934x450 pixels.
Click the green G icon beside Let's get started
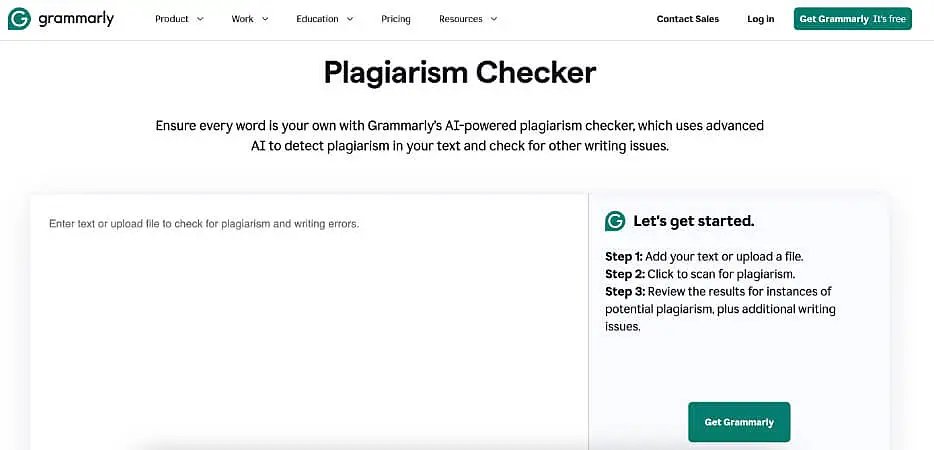coord(615,221)
